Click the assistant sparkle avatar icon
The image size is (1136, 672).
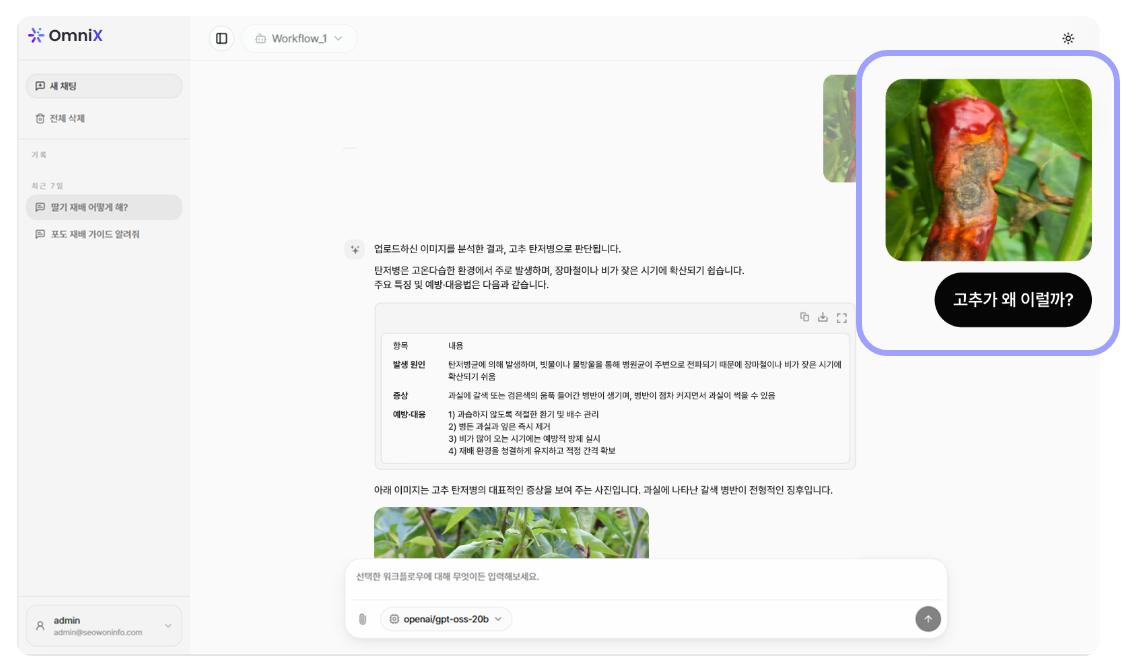point(354,249)
